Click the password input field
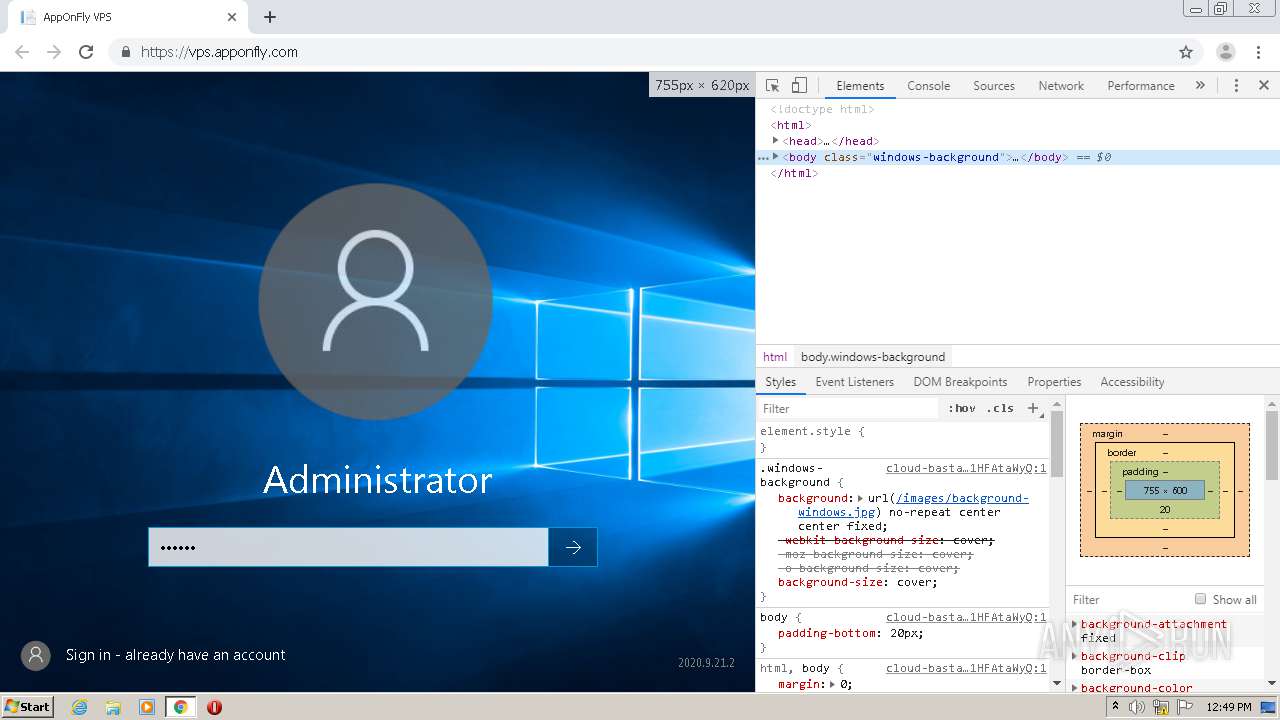1280x720 pixels. [348, 547]
